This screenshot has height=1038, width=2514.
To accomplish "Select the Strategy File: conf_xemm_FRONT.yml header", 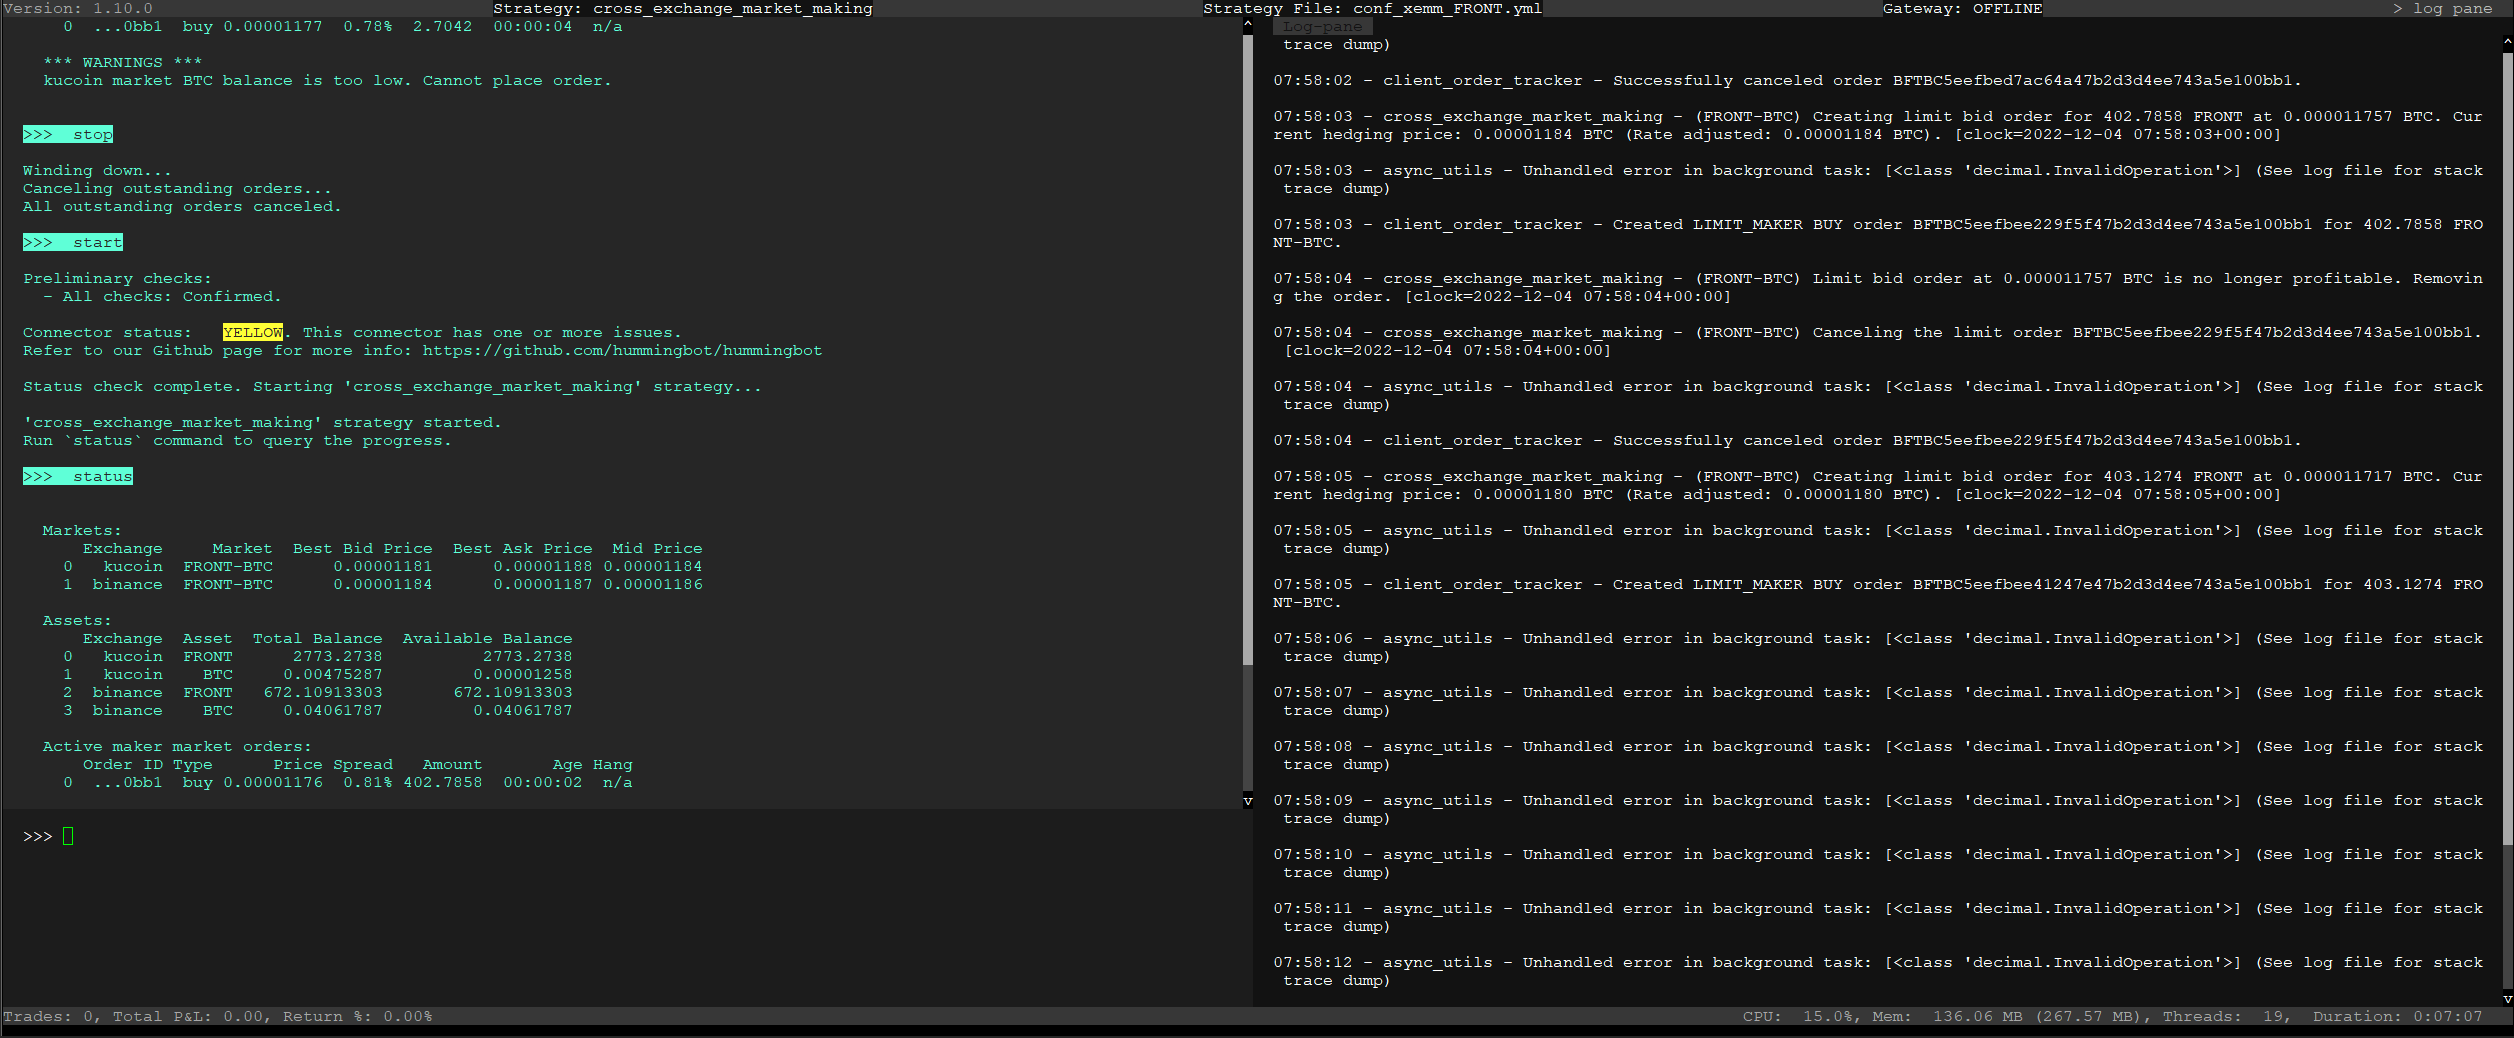I will coord(1372,8).
